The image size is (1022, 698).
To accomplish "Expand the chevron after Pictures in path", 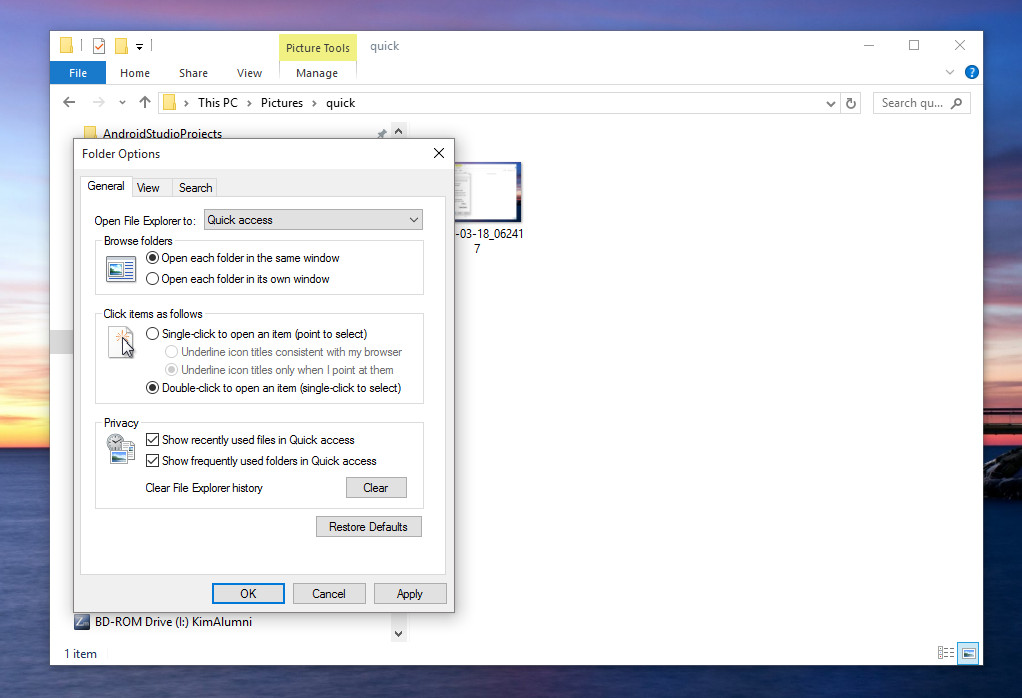I will [314, 103].
